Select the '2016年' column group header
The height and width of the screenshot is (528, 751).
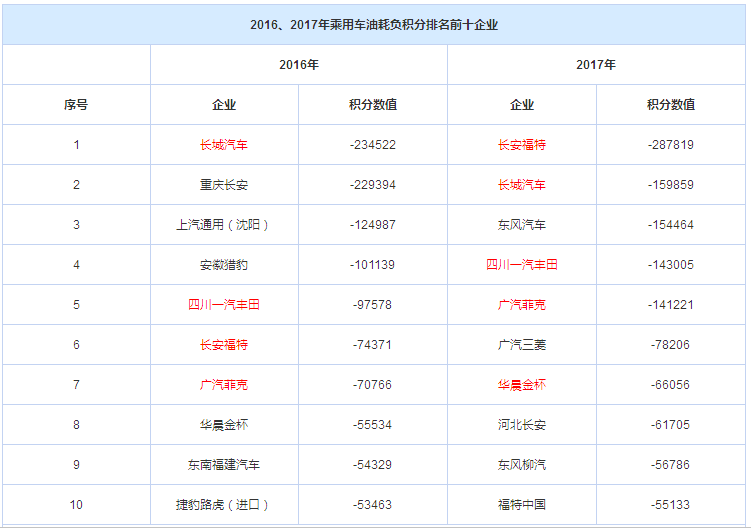[x=299, y=65]
